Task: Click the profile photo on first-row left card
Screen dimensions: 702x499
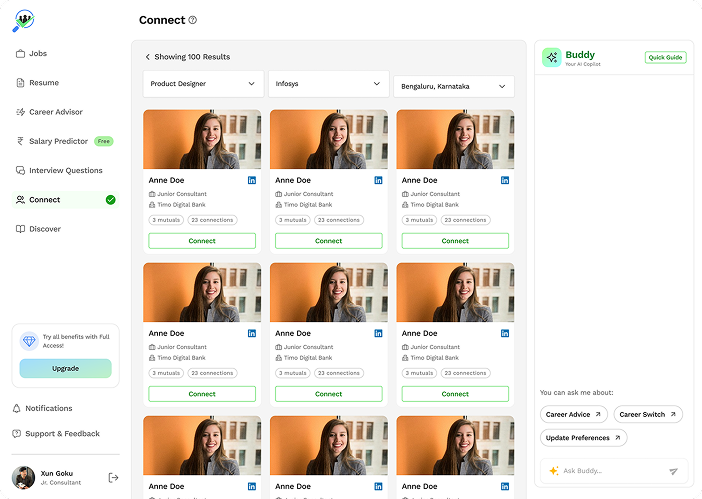Action: click(x=202, y=139)
